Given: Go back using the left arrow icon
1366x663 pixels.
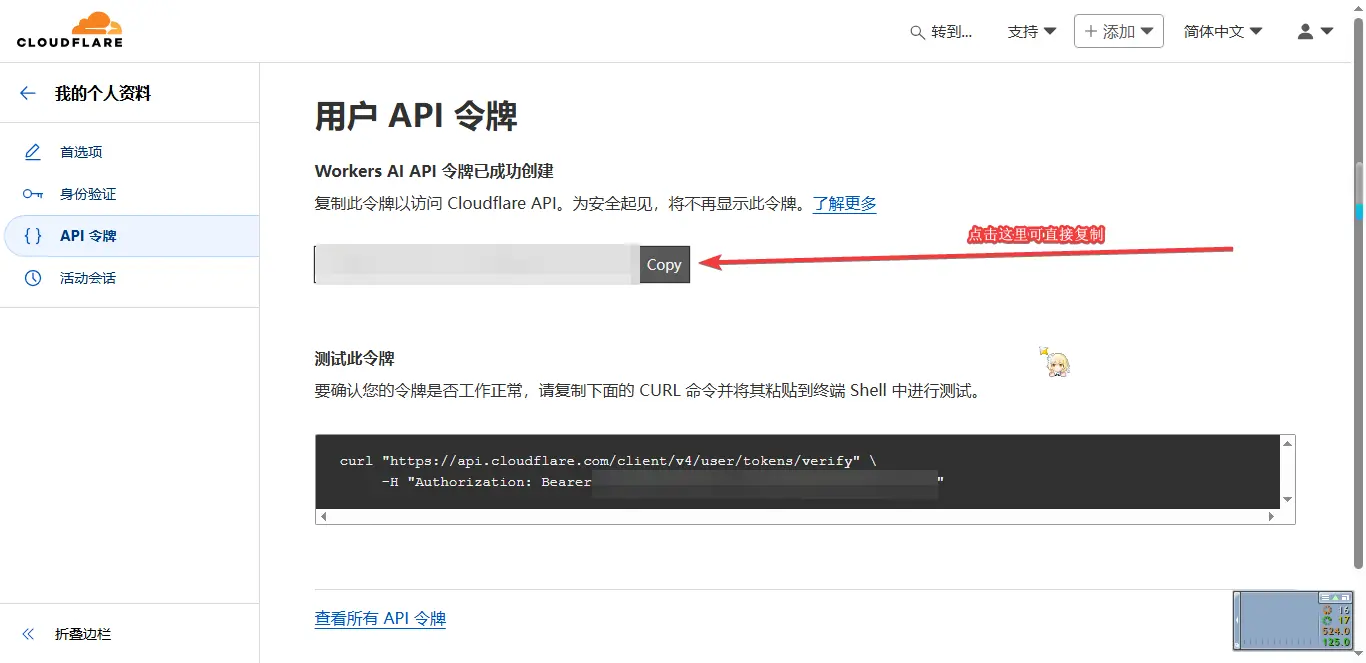Looking at the screenshot, I should (28, 93).
